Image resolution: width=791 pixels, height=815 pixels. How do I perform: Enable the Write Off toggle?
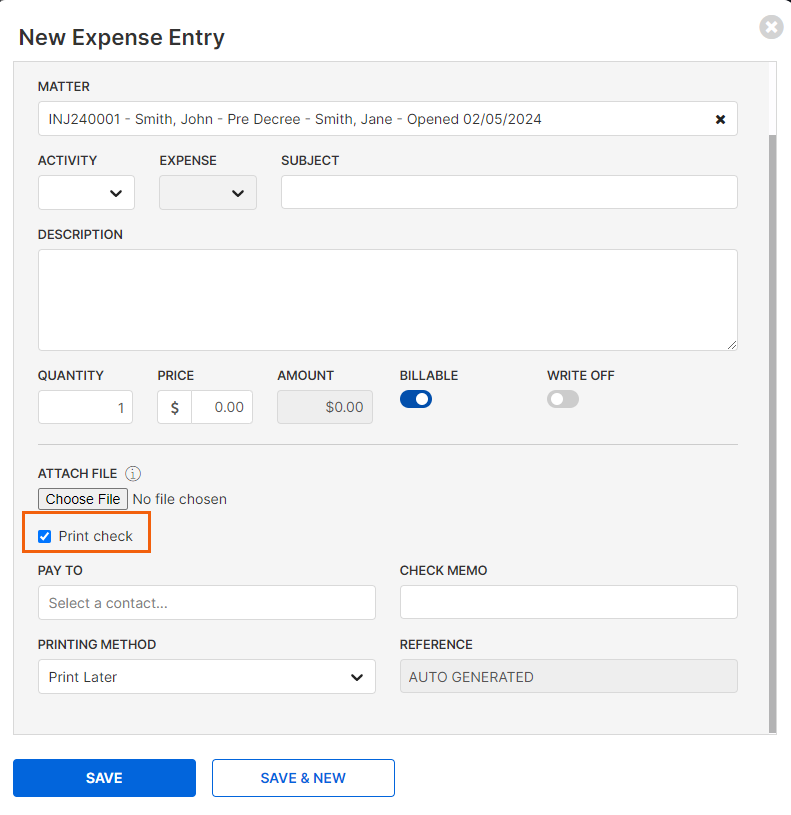(563, 399)
